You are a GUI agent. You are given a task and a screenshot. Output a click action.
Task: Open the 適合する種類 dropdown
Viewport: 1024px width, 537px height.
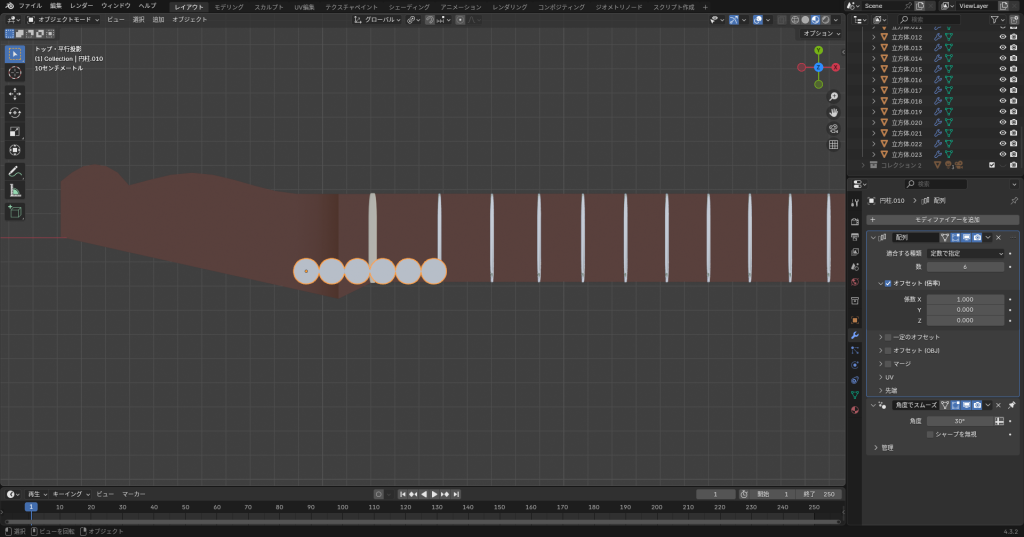pos(965,254)
